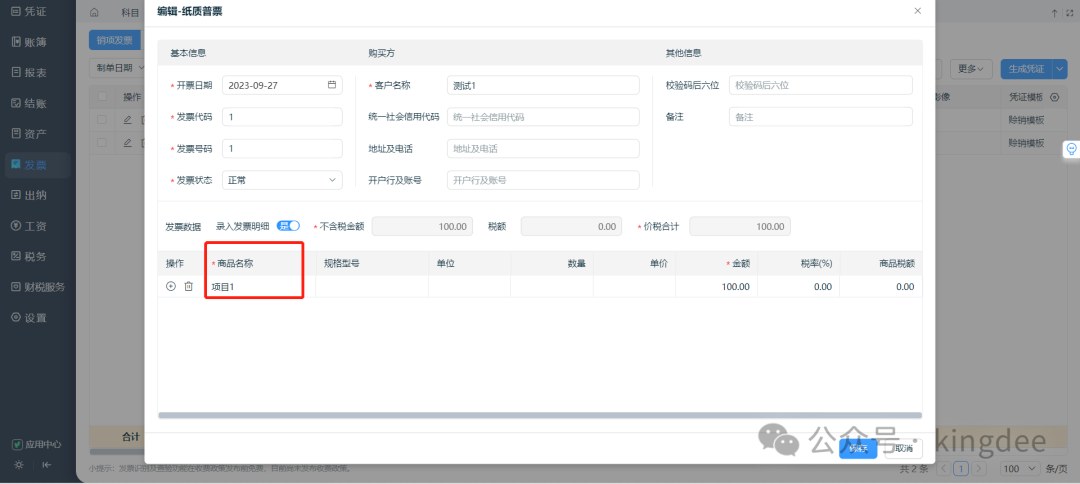Click the 生成凭证 button
Screen dimensions: 1080x484
coord(1023,69)
